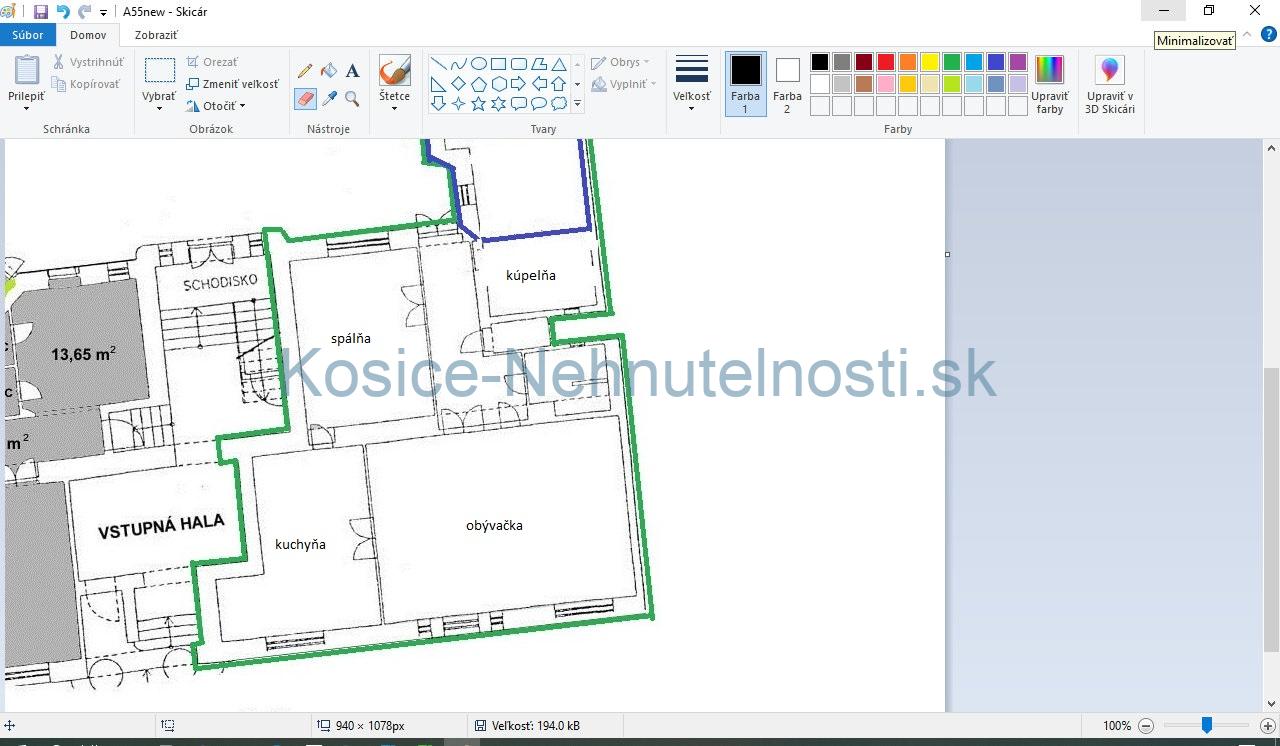Select the Color picker eyedropper tool
Screen dimensions: 1280x746
[x=329, y=99]
